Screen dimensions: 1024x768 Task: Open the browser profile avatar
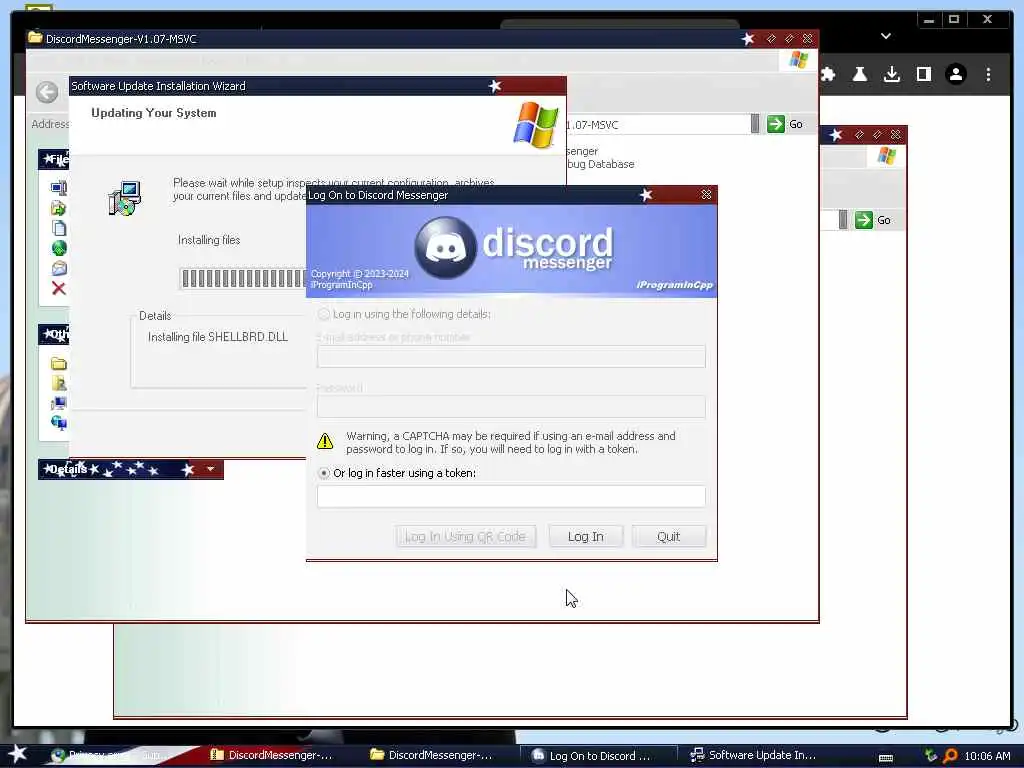(x=955, y=74)
